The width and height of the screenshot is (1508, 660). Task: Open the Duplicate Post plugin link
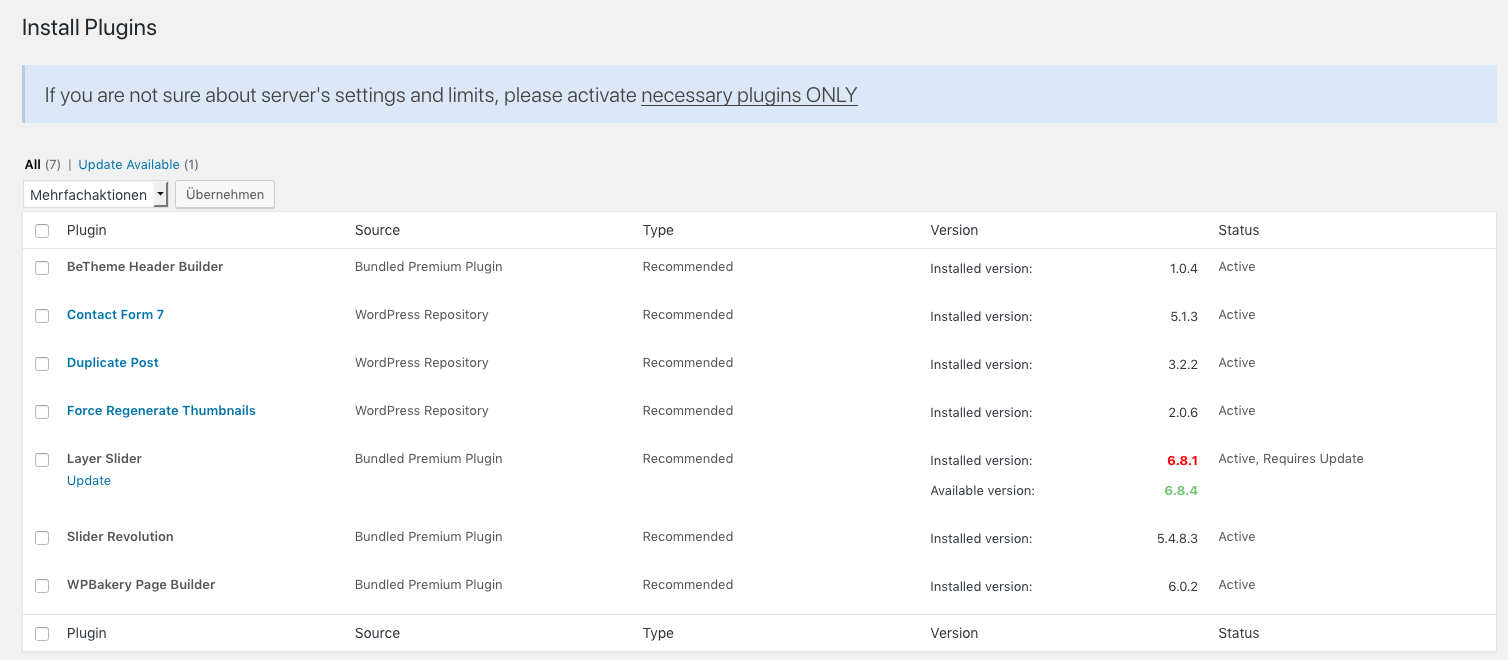coord(113,363)
